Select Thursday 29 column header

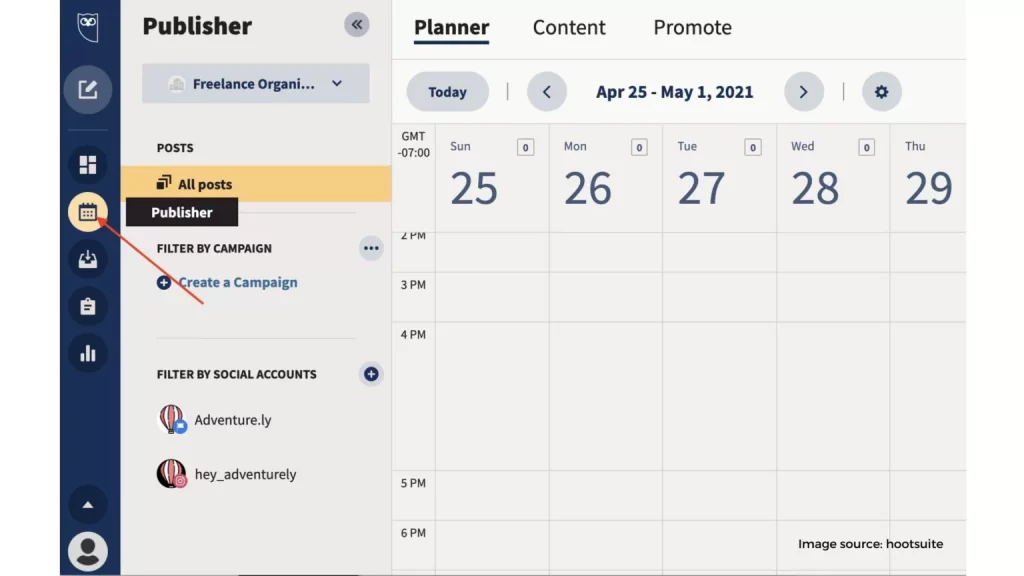928,177
